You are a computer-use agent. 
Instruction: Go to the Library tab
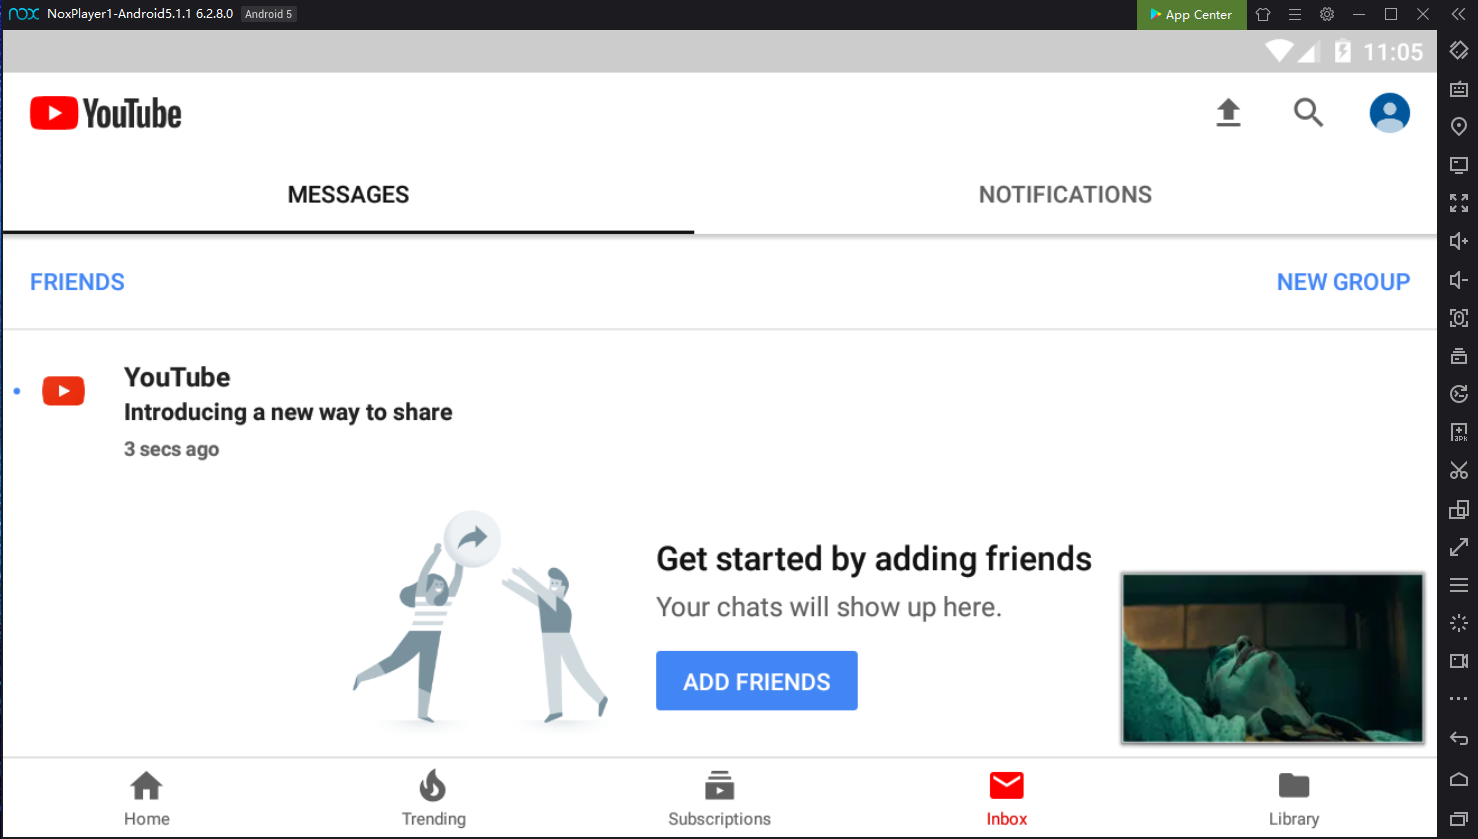point(1294,799)
